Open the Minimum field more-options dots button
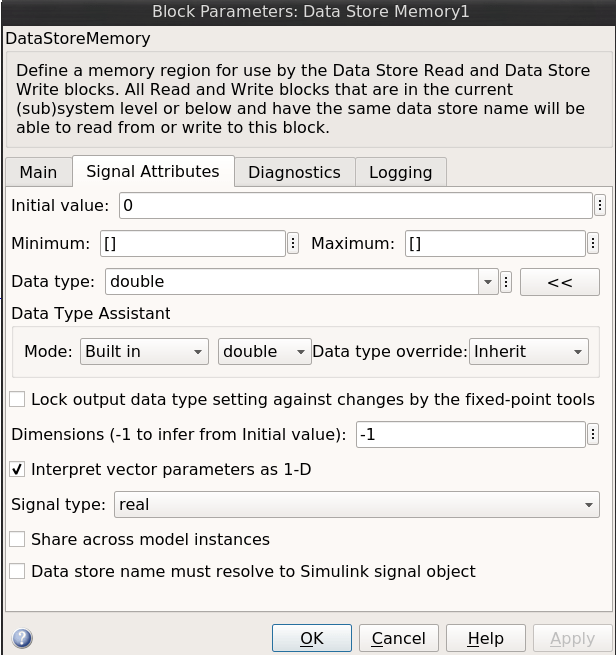 pos(293,243)
